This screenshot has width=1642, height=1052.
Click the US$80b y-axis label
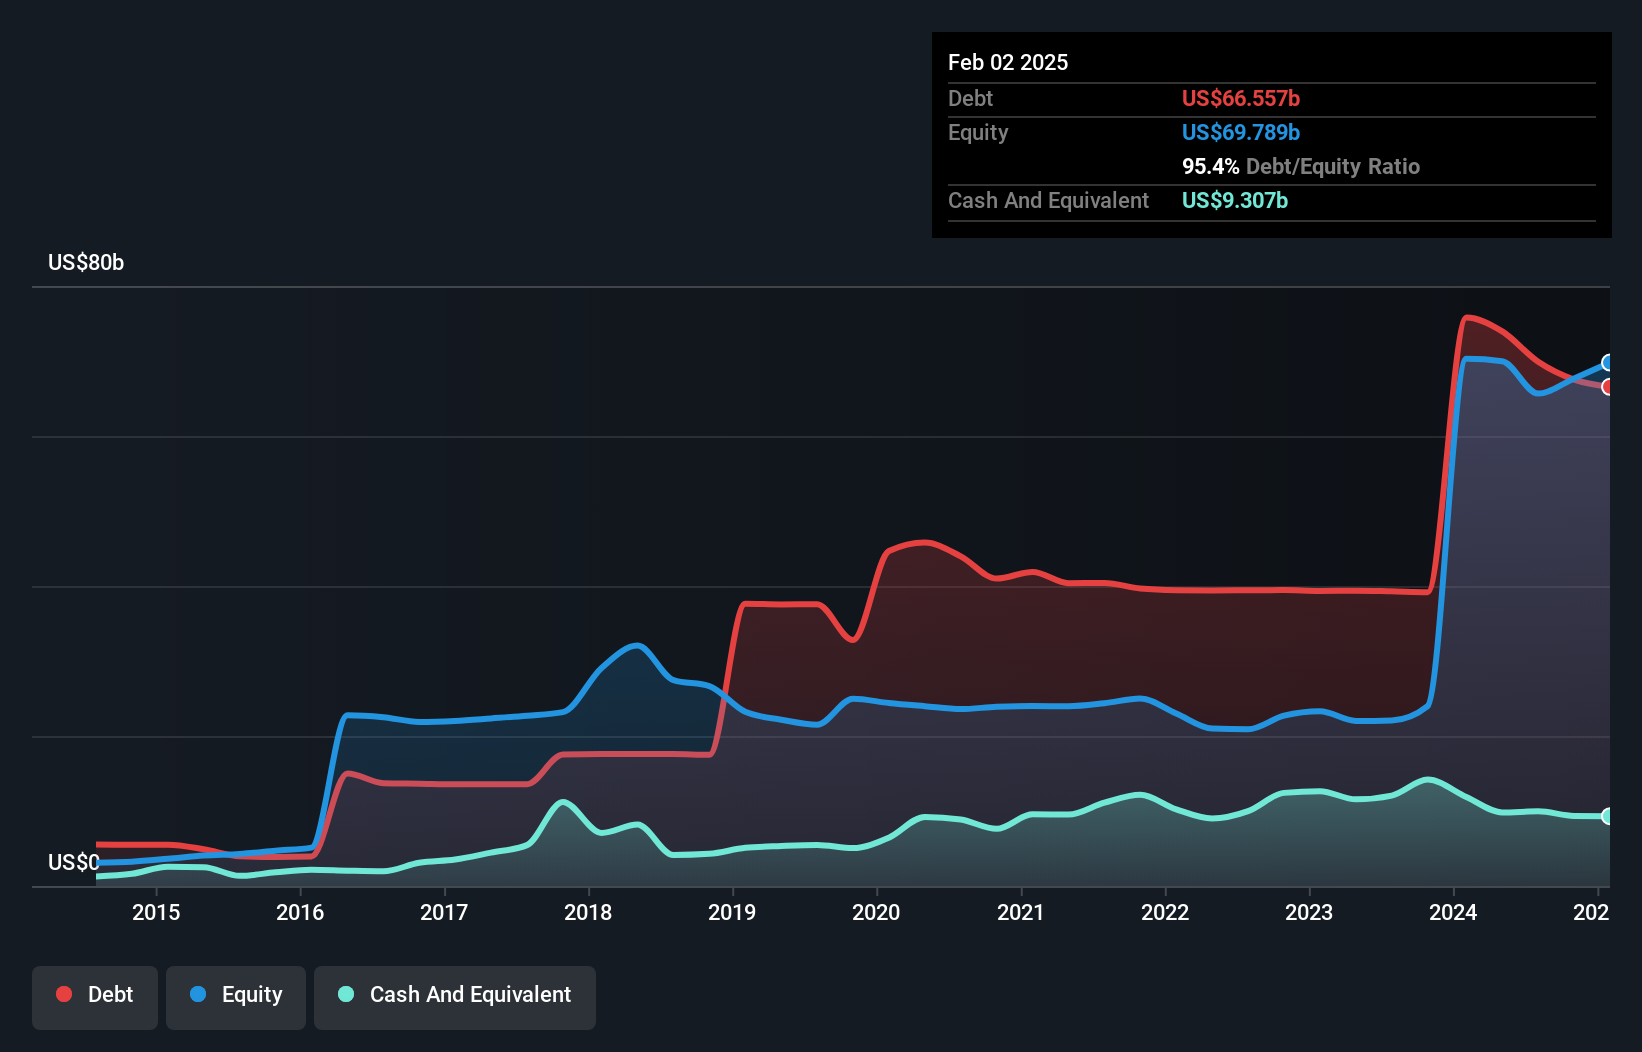coord(86,263)
